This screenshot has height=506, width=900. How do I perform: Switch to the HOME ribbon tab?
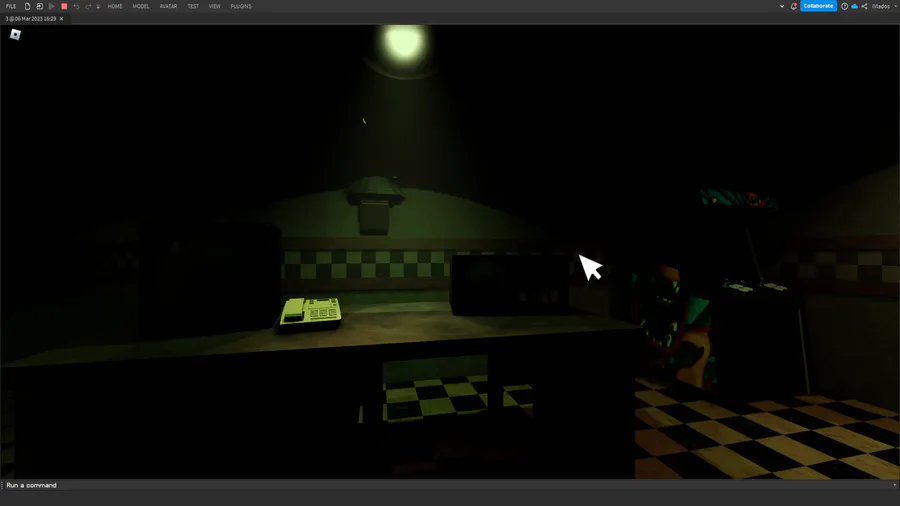(x=115, y=6)
